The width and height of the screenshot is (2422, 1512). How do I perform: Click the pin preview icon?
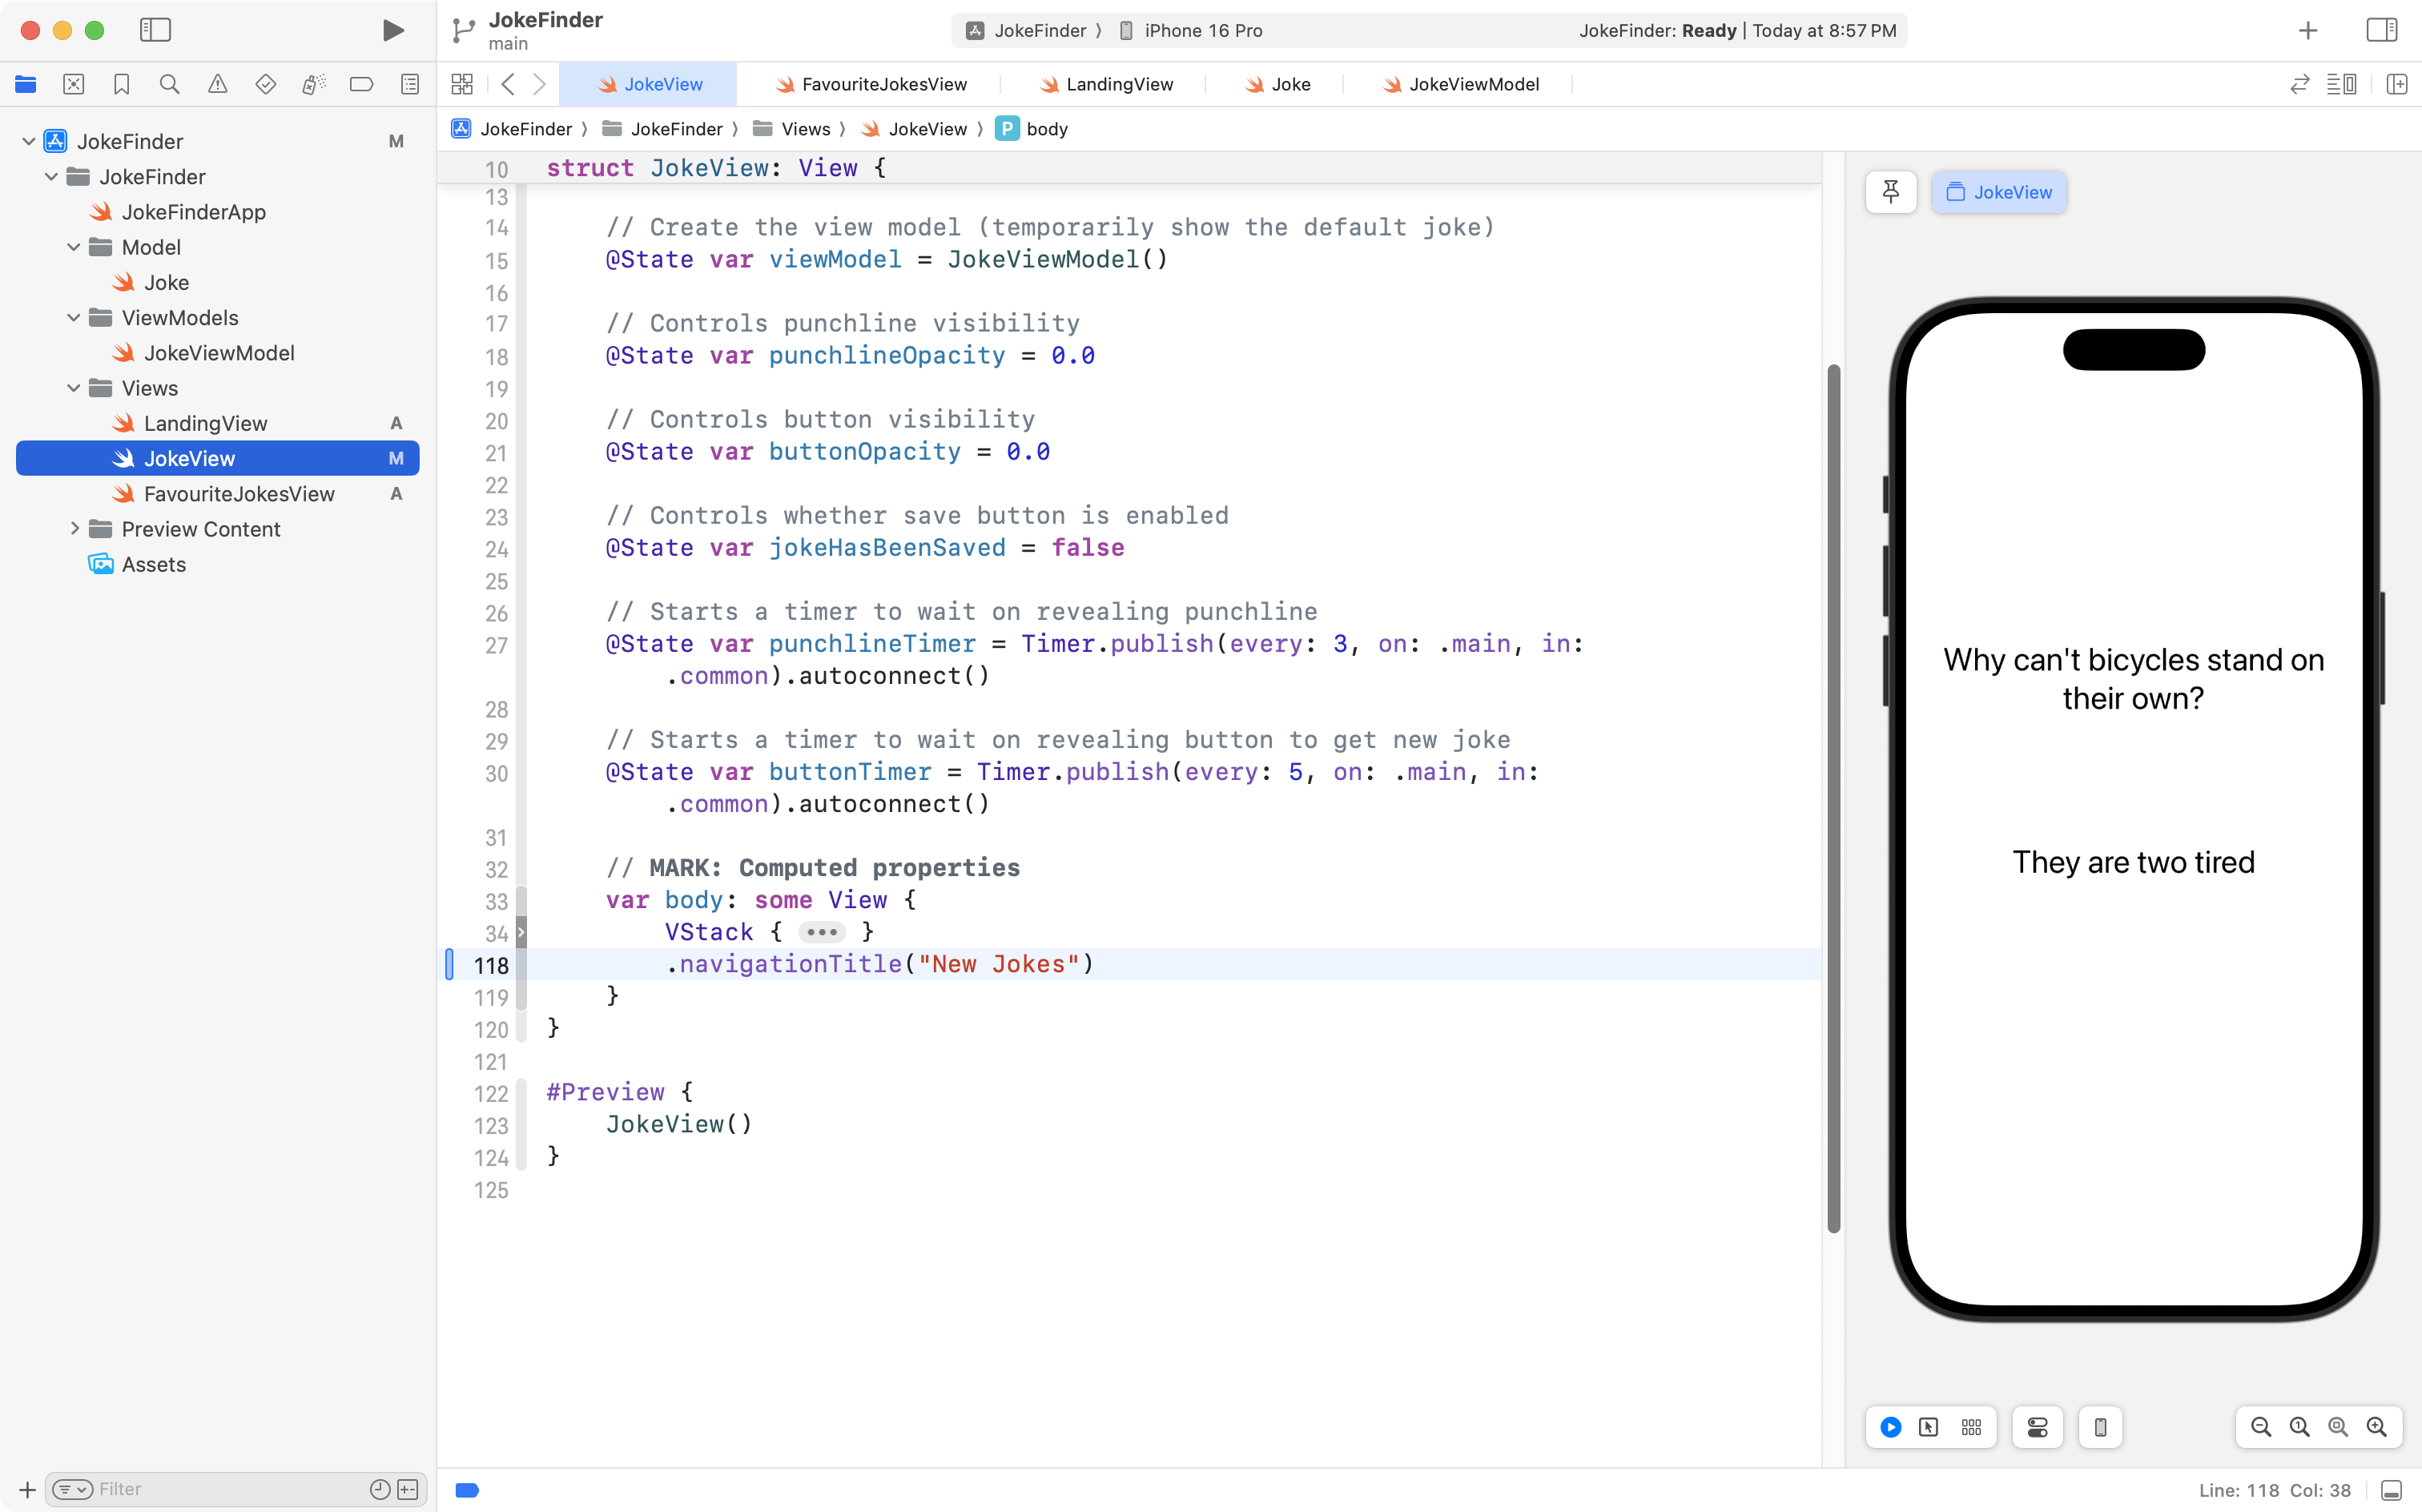coord(1890,192)
